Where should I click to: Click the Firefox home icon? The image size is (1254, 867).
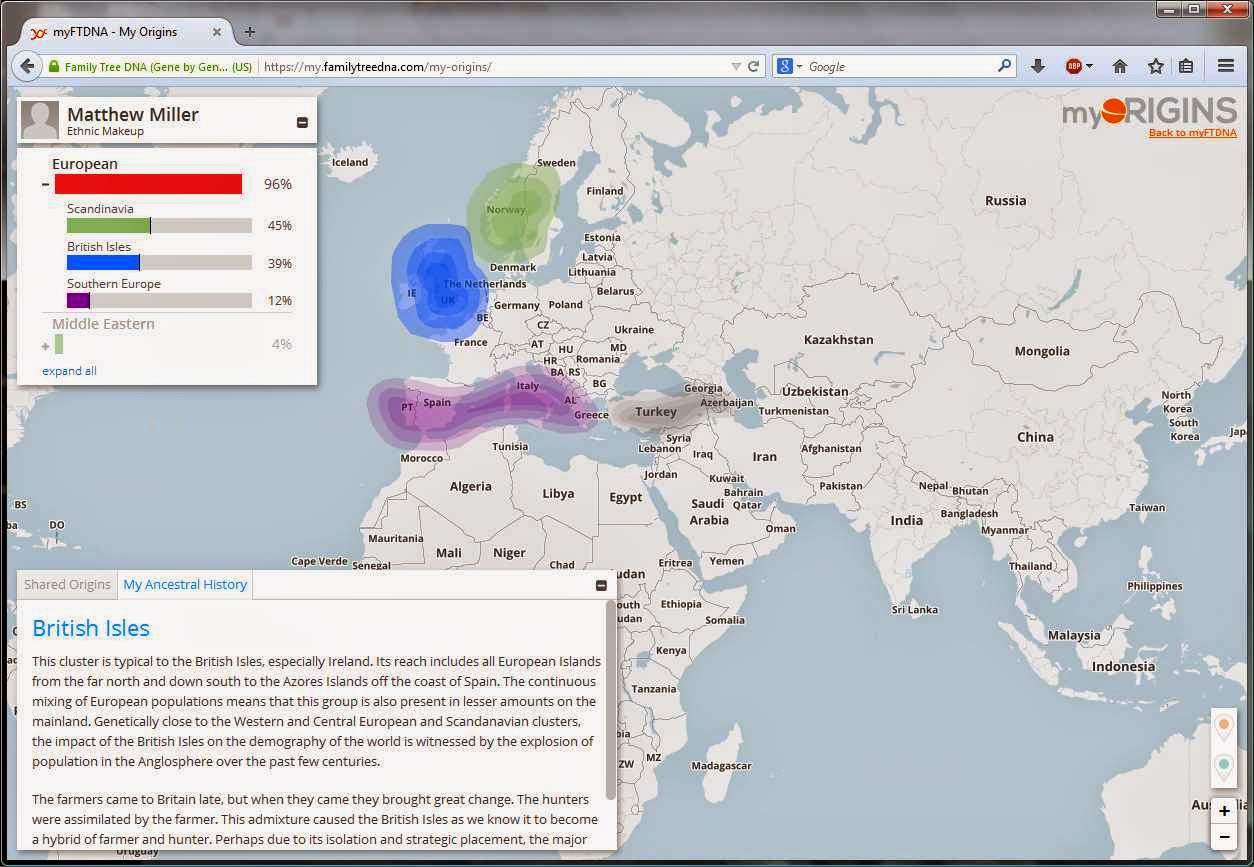[x=1120, y=65]
